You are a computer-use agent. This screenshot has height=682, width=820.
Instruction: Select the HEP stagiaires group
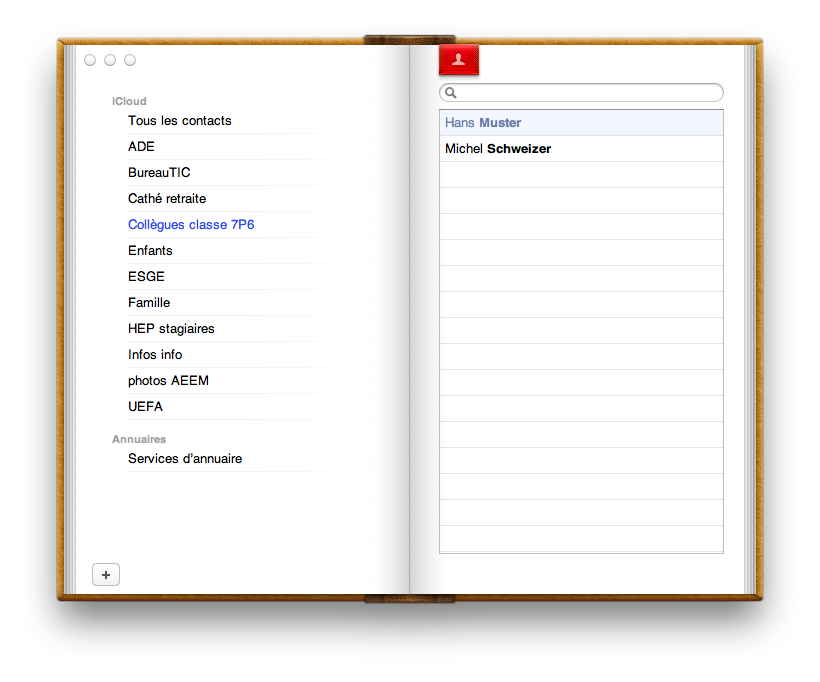pyautogui.click(x=171, y=329)
